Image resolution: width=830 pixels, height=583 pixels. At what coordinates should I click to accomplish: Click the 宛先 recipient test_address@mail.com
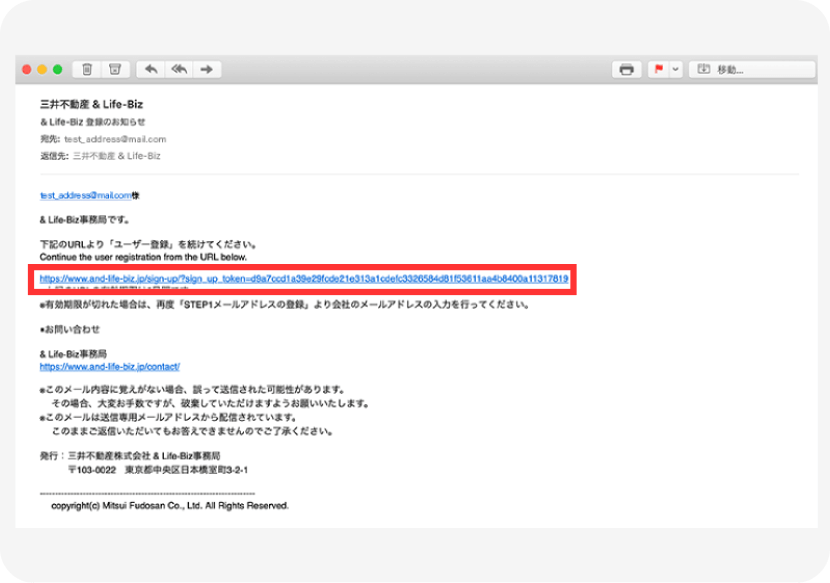point(115,139)
